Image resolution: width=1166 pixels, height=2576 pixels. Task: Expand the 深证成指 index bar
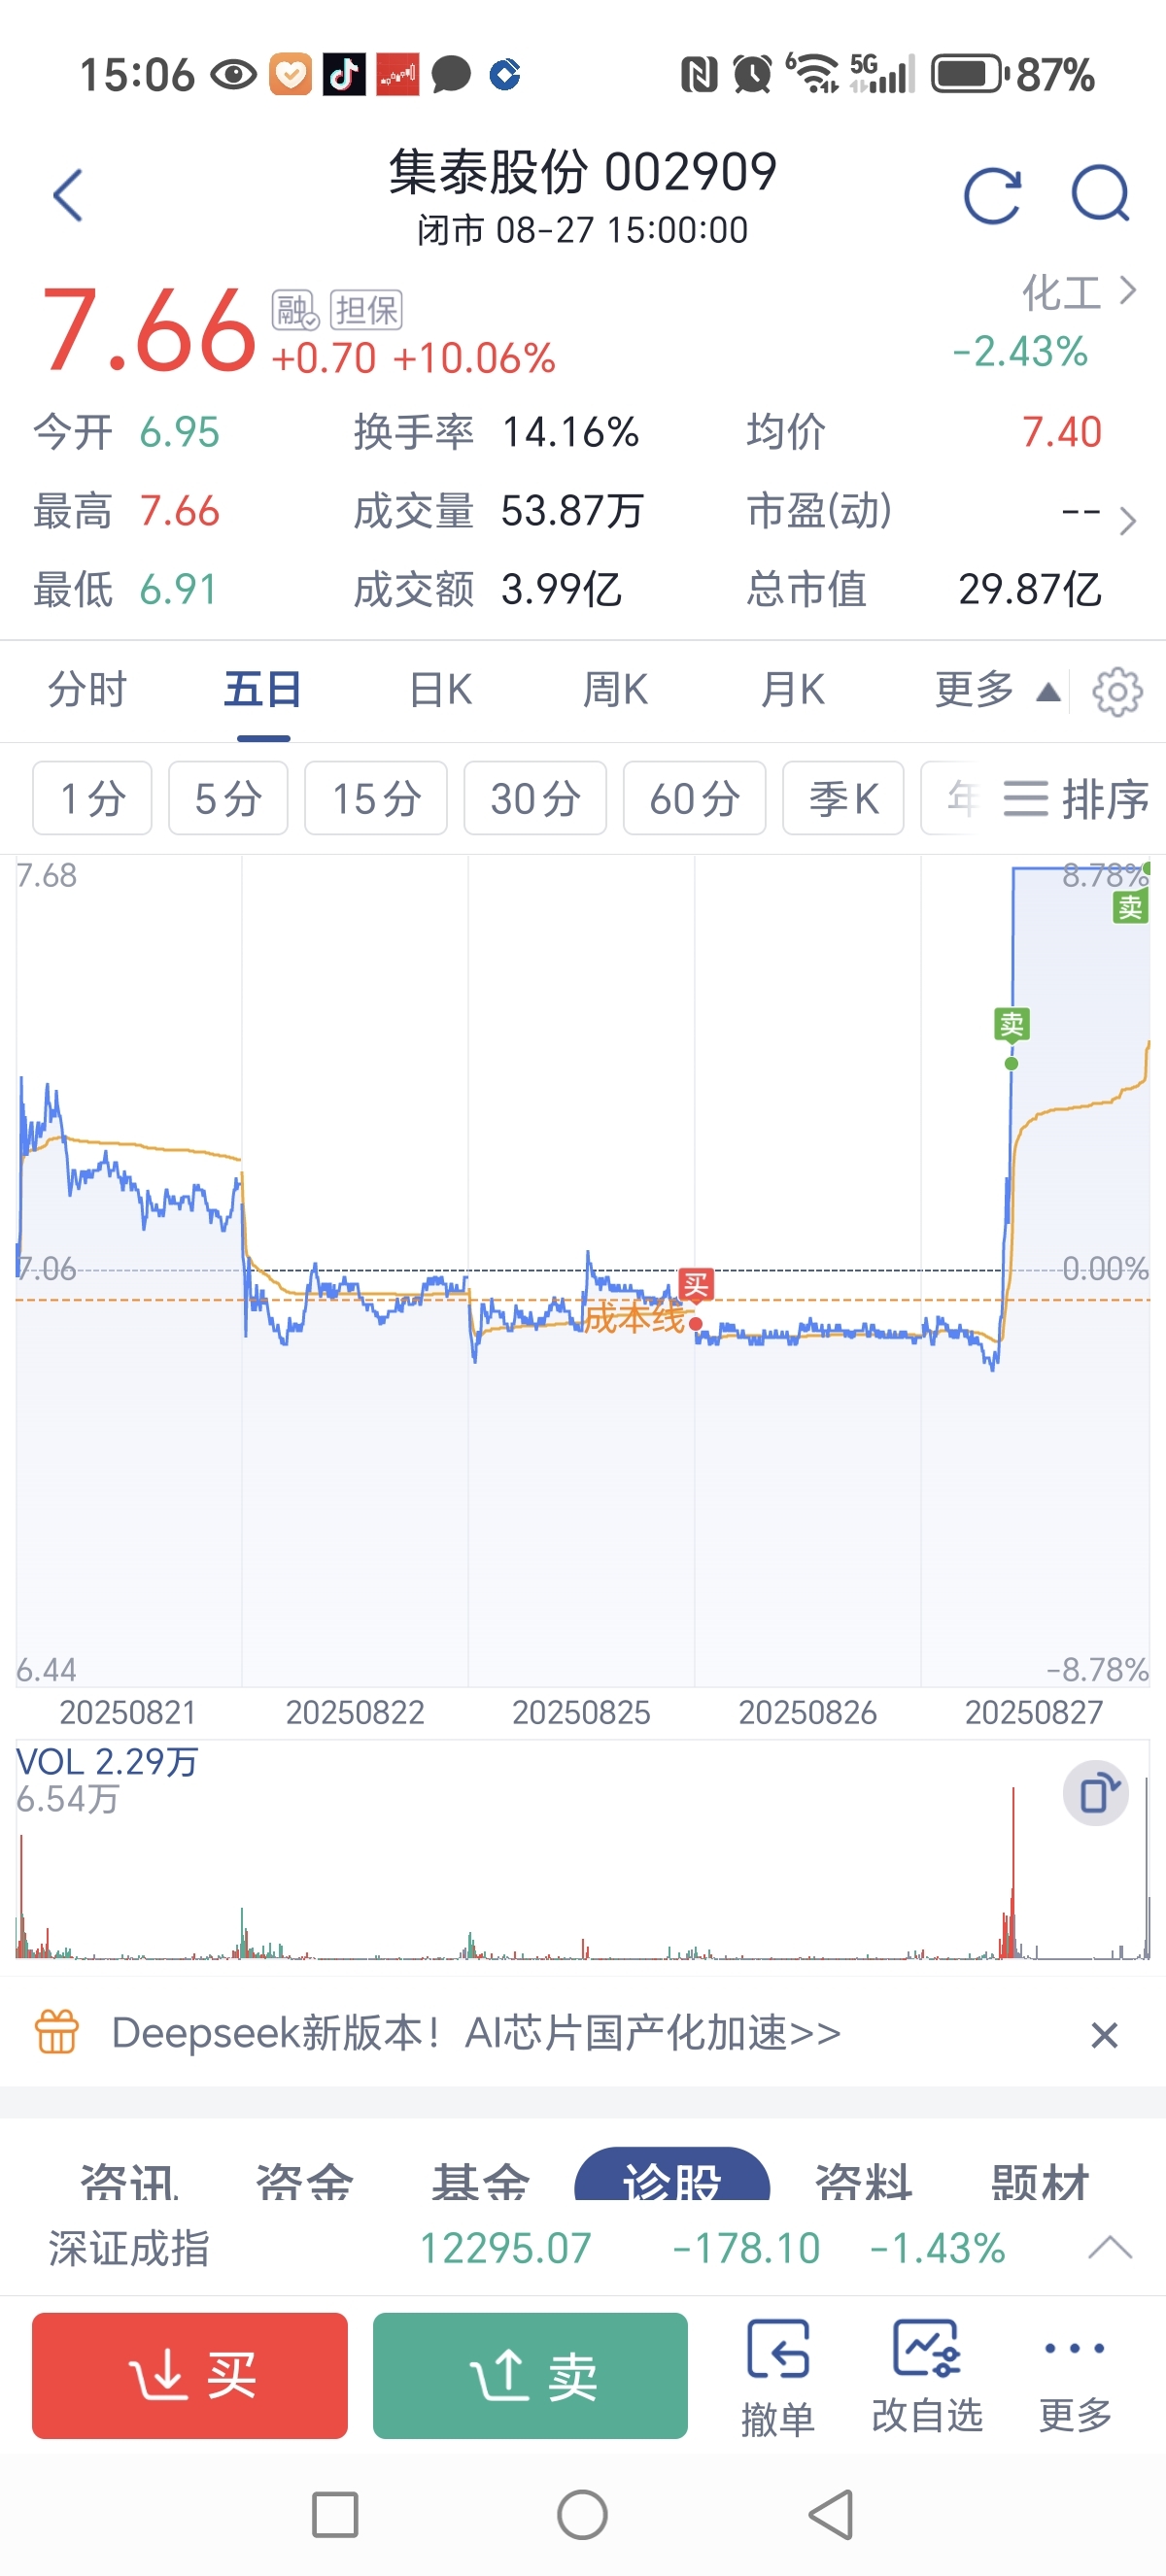tap(1110, 2248)
